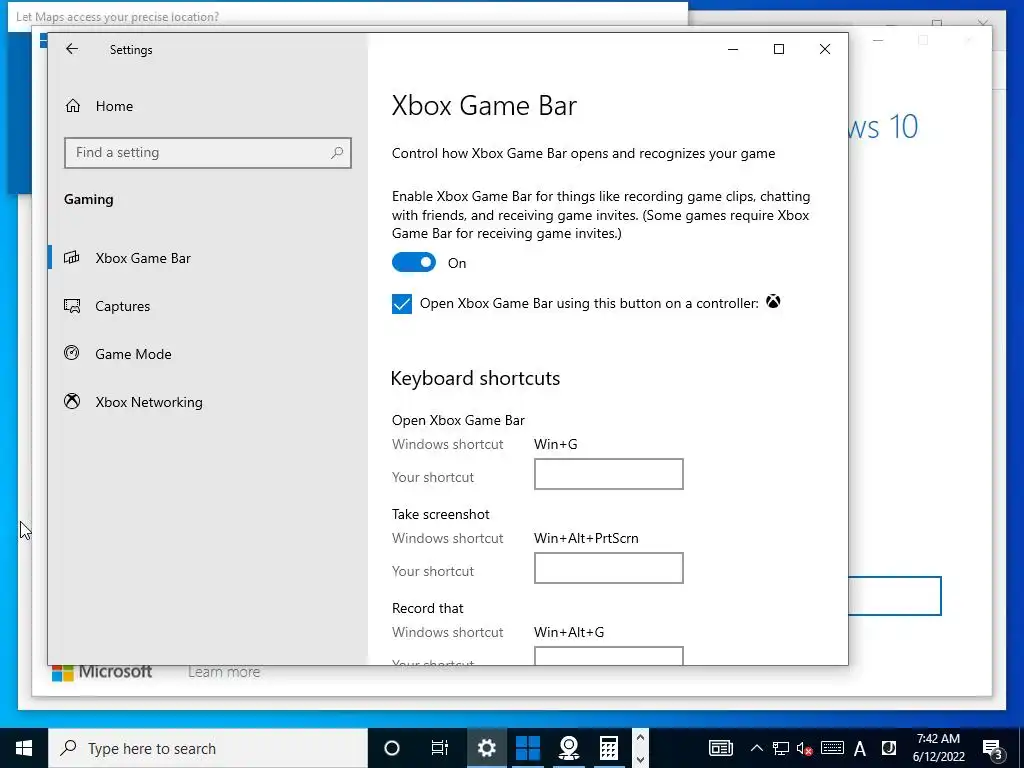Click Learn more link in the background window
The image size is (1024, 768).
224,672
